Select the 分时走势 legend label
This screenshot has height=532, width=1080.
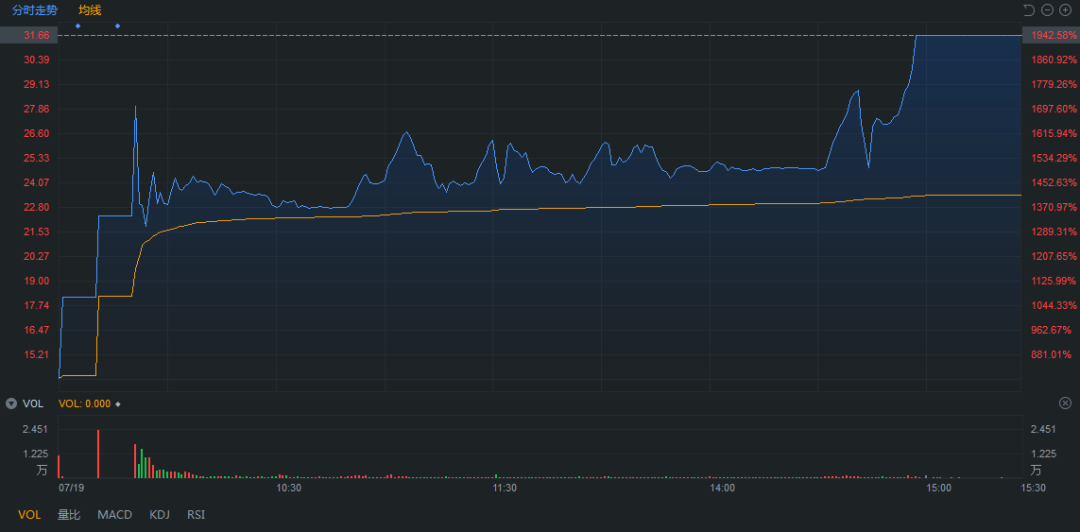coord(34,10)
